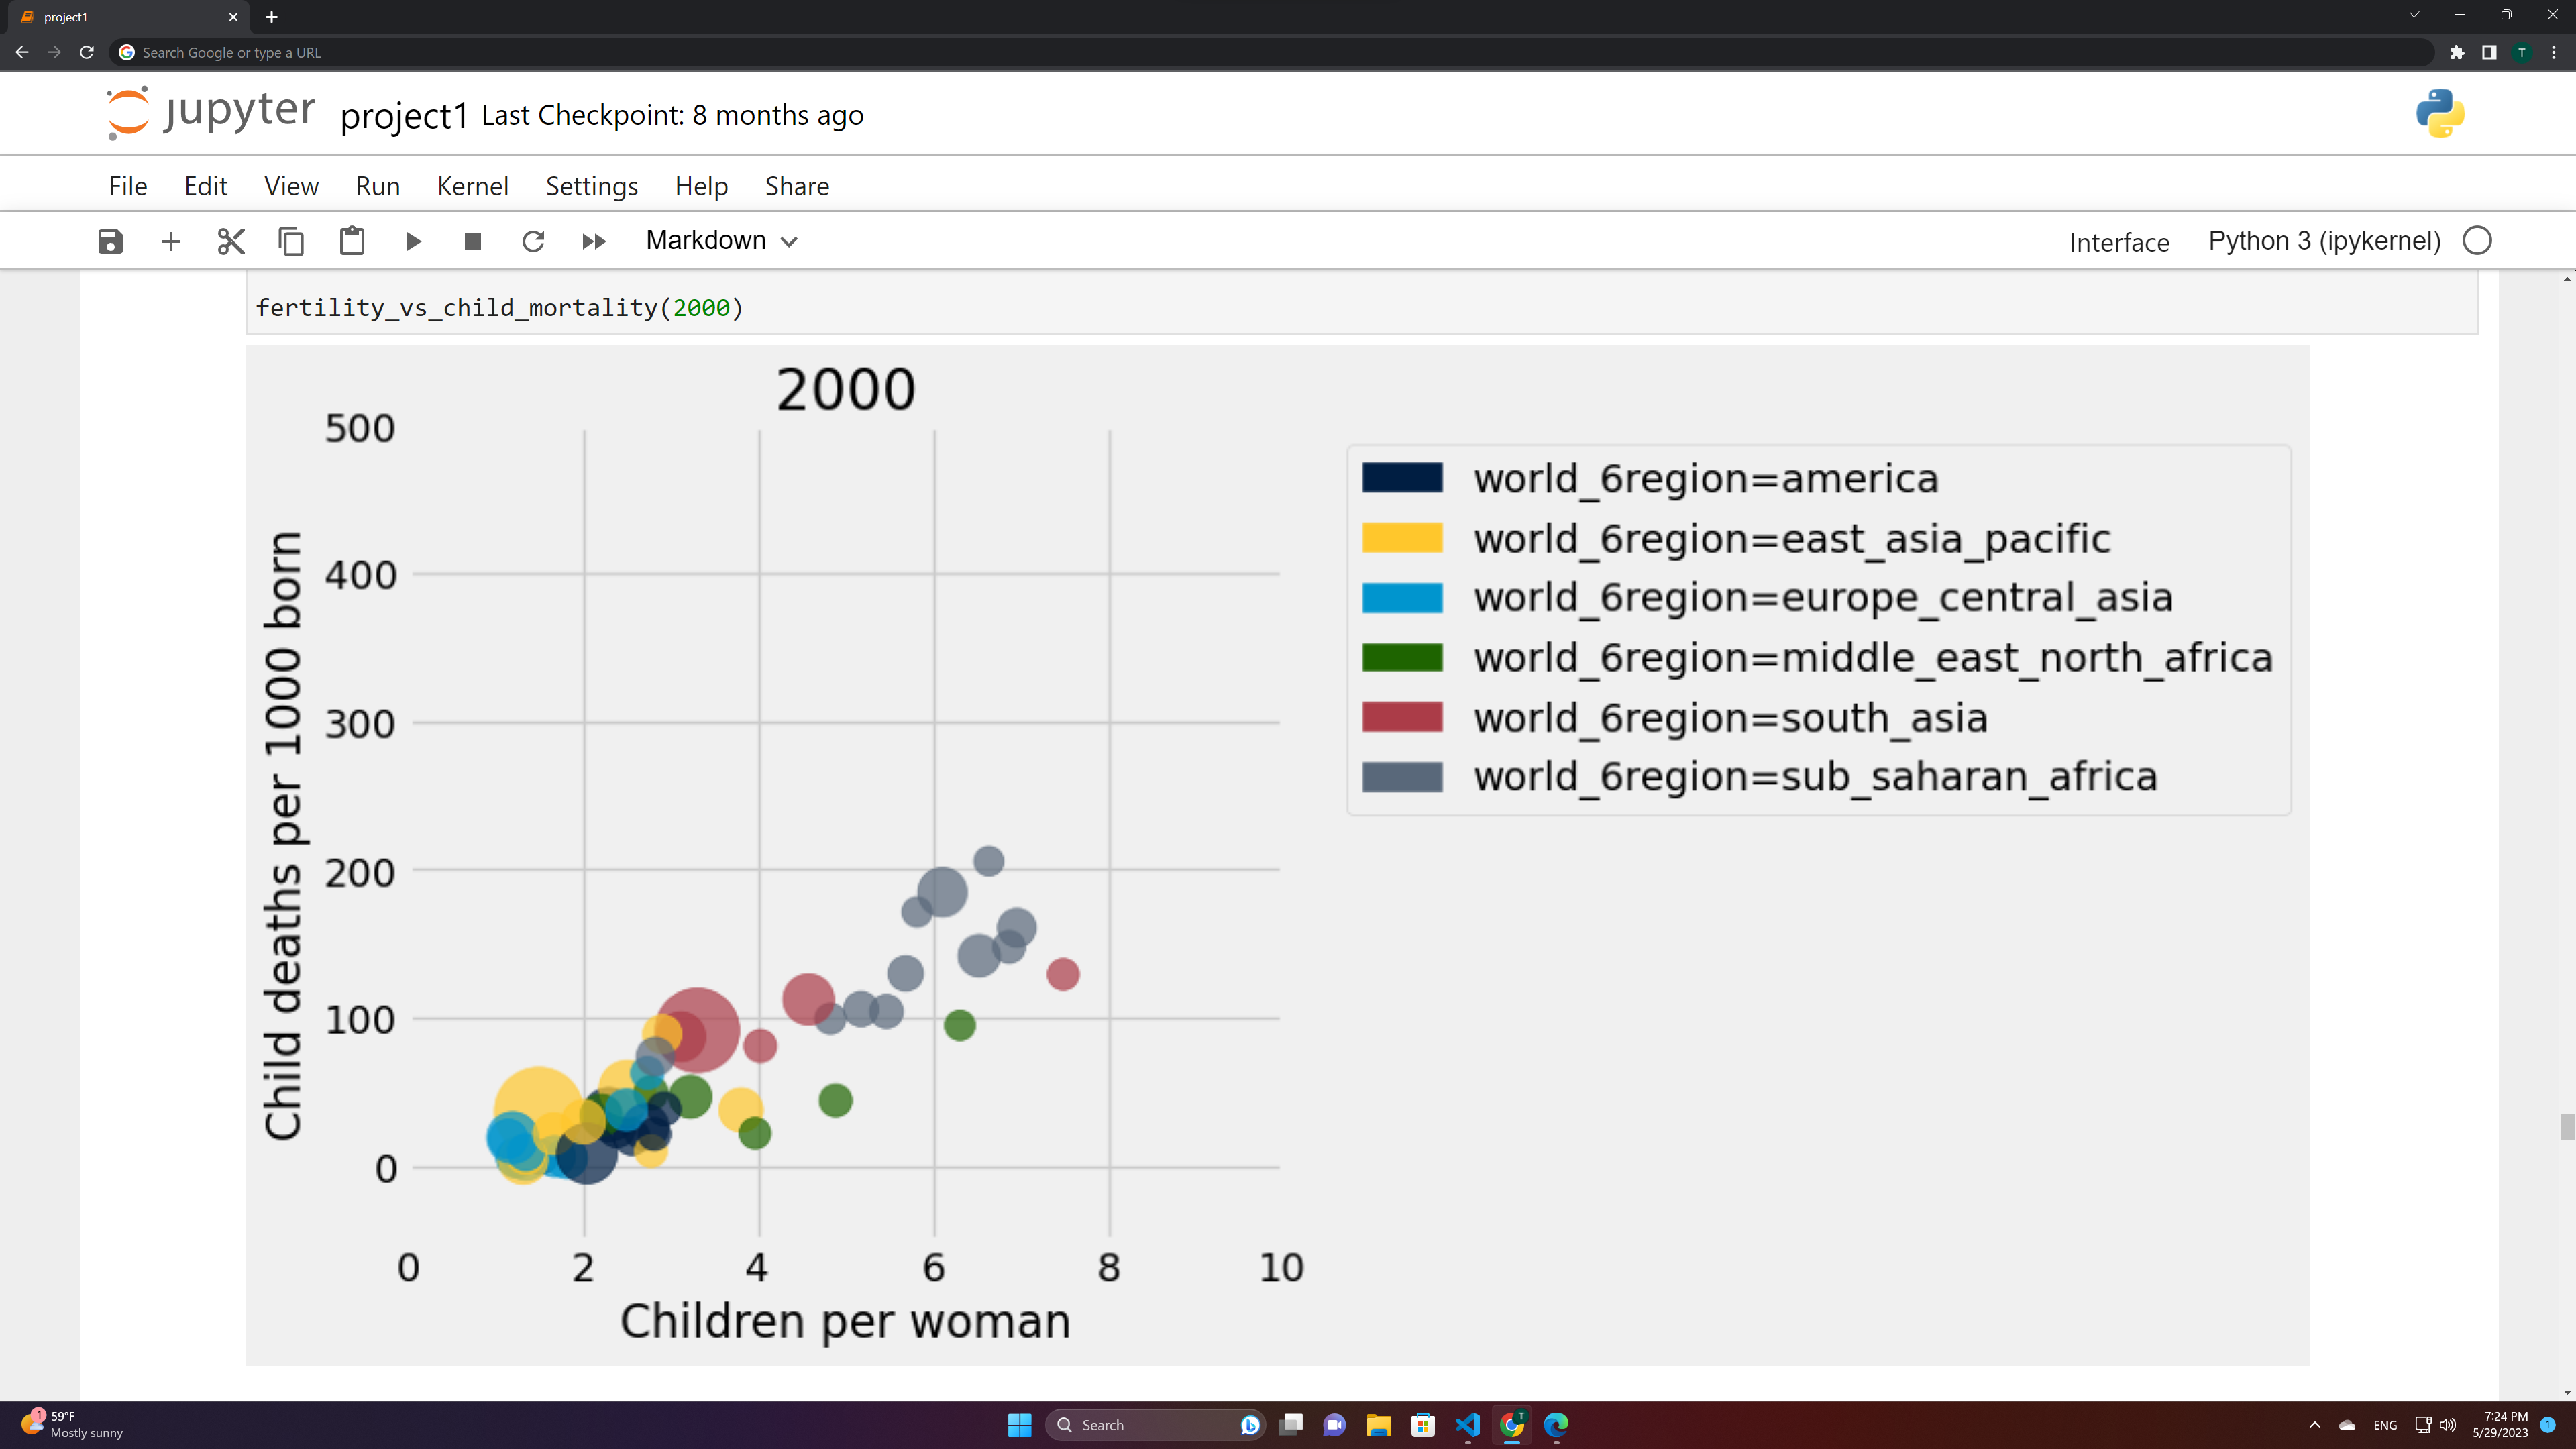Click the Interface button
Image resolution: width=2576 pixels, height=1449 pixels.
(2118, 242)
